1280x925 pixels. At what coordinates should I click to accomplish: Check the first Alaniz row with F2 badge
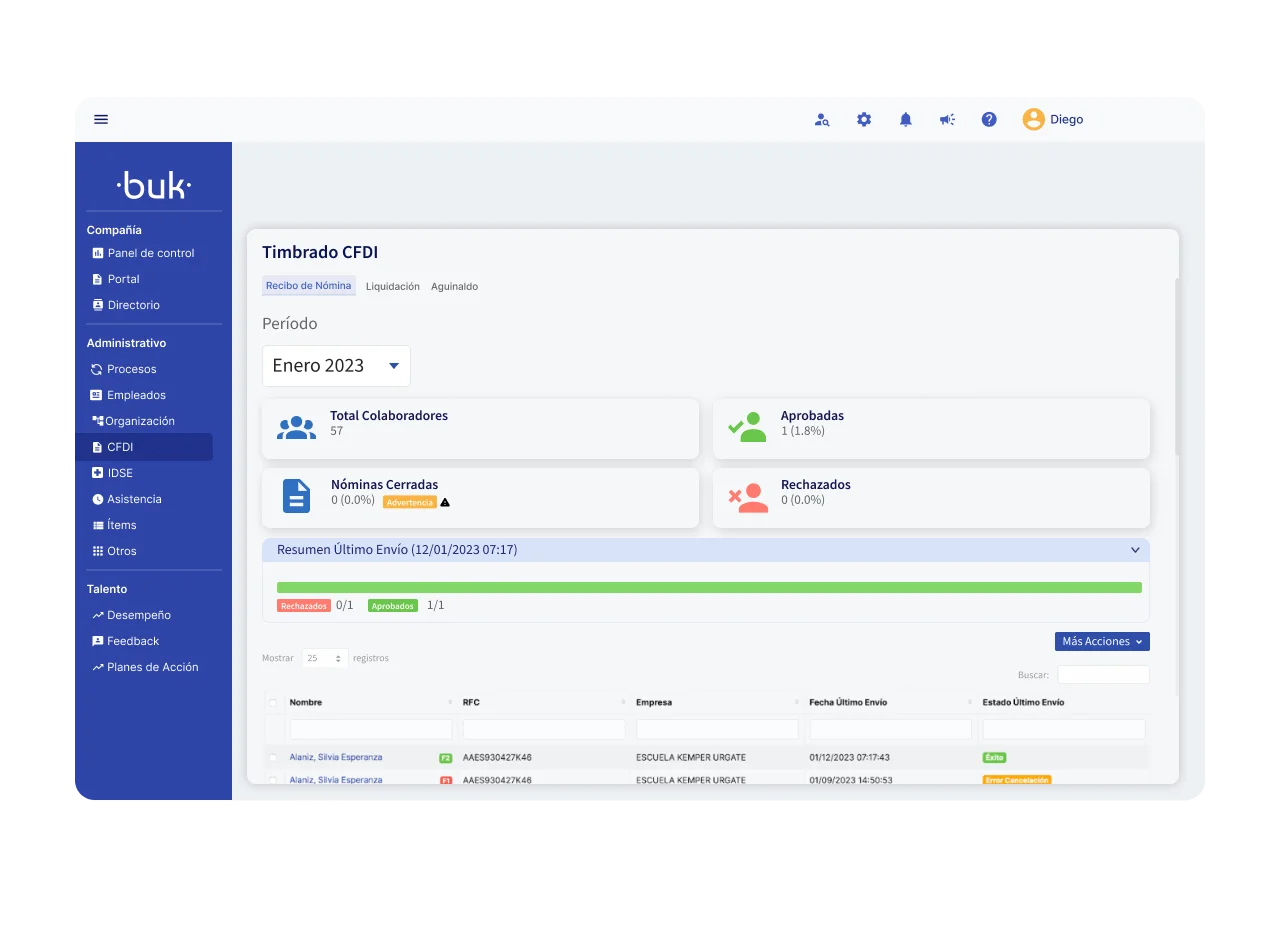tap(273, 758)
